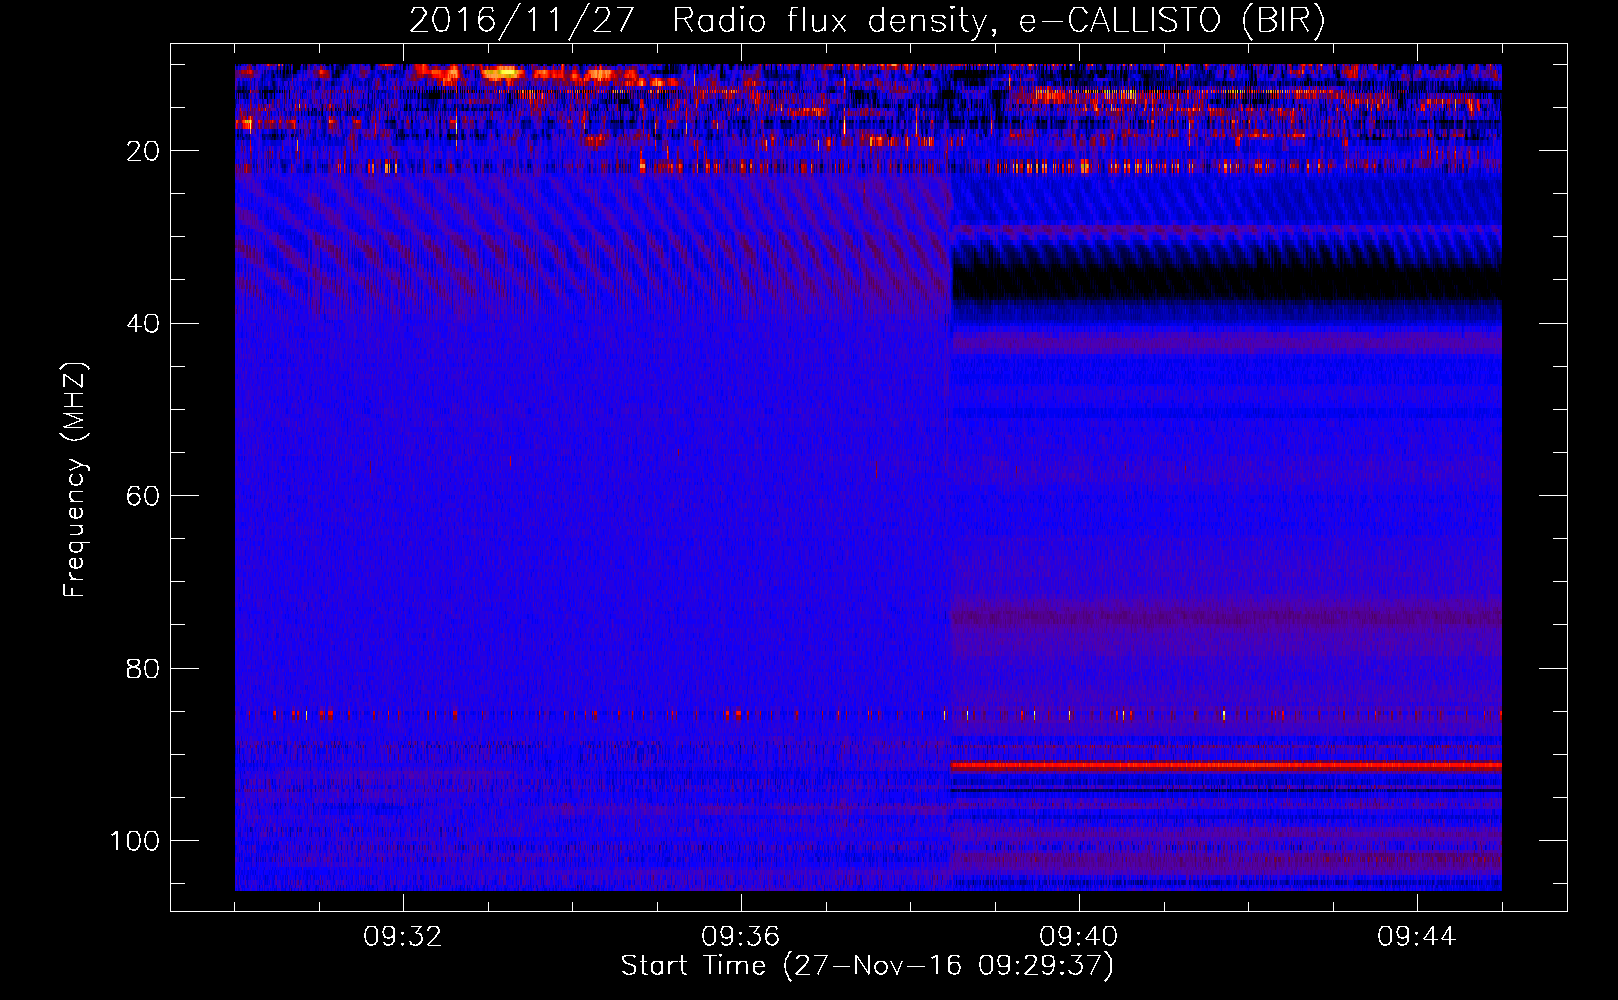Click the 'Start Time (27-Nov-16 09:29:37)' label

pos(867,966)
